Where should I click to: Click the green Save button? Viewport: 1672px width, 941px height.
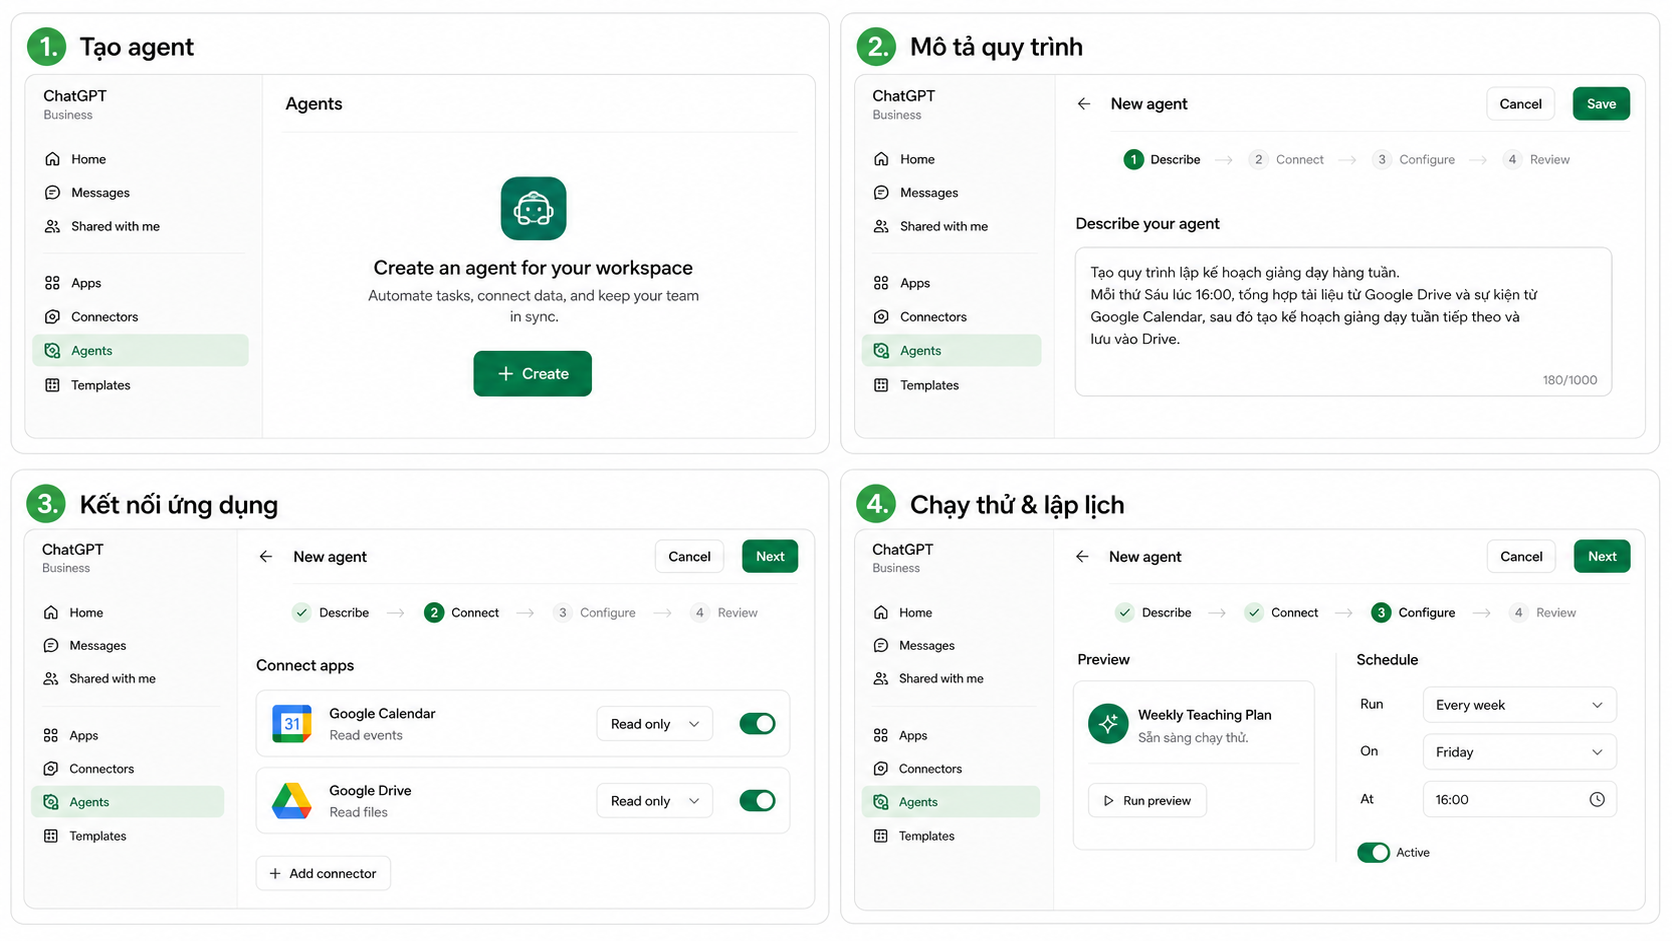tap(1601, 104)
